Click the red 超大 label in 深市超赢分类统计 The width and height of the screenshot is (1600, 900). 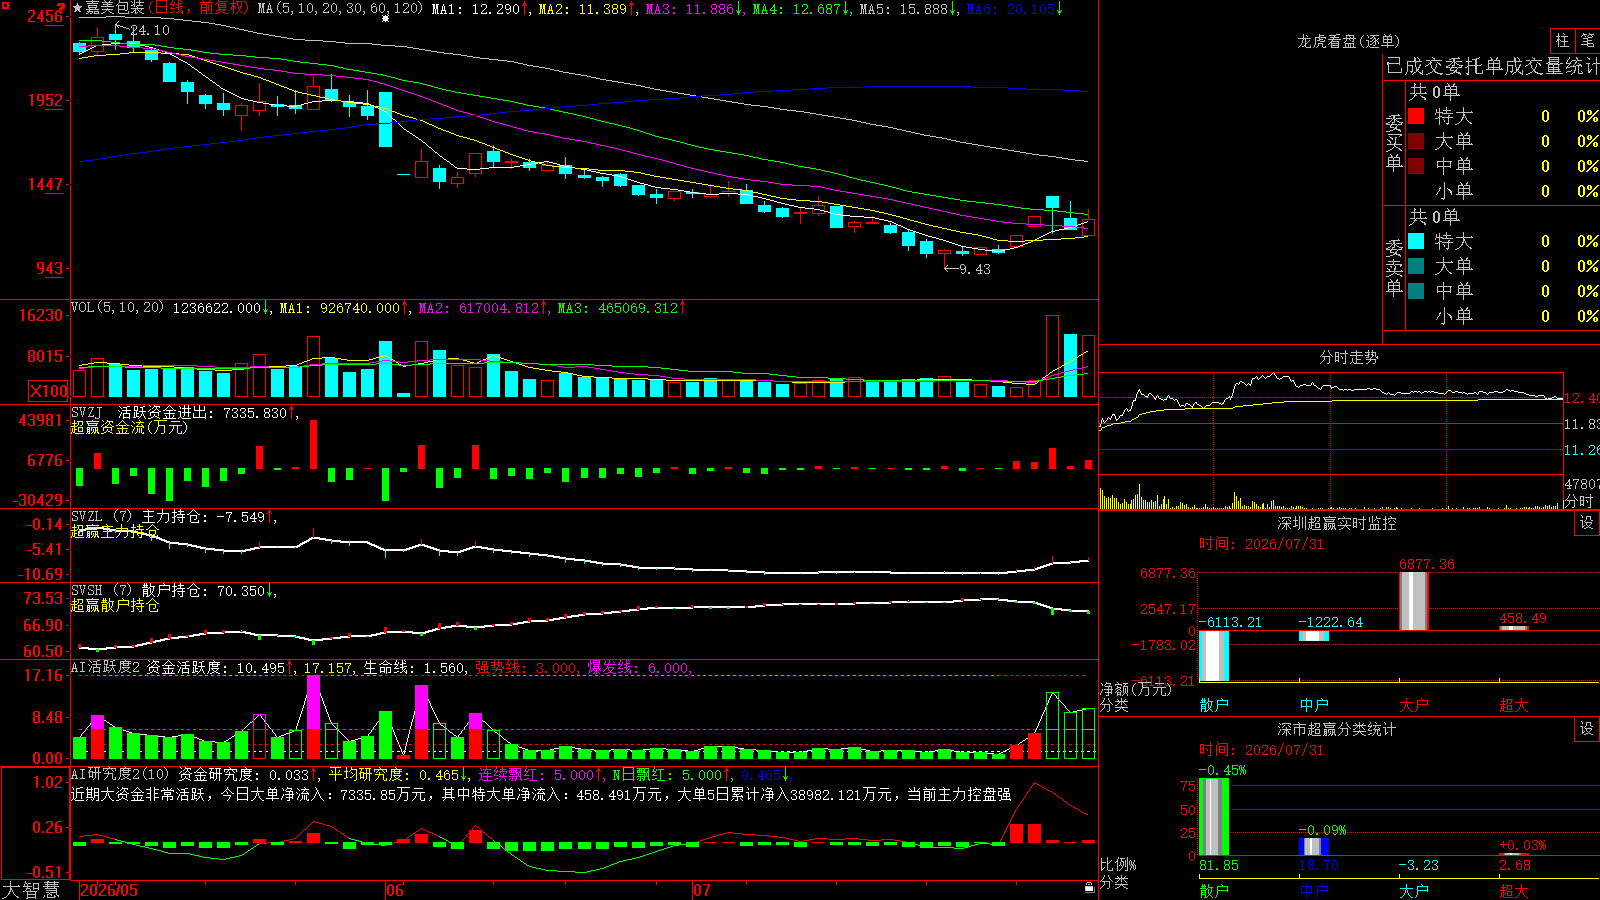[1514, 890]
